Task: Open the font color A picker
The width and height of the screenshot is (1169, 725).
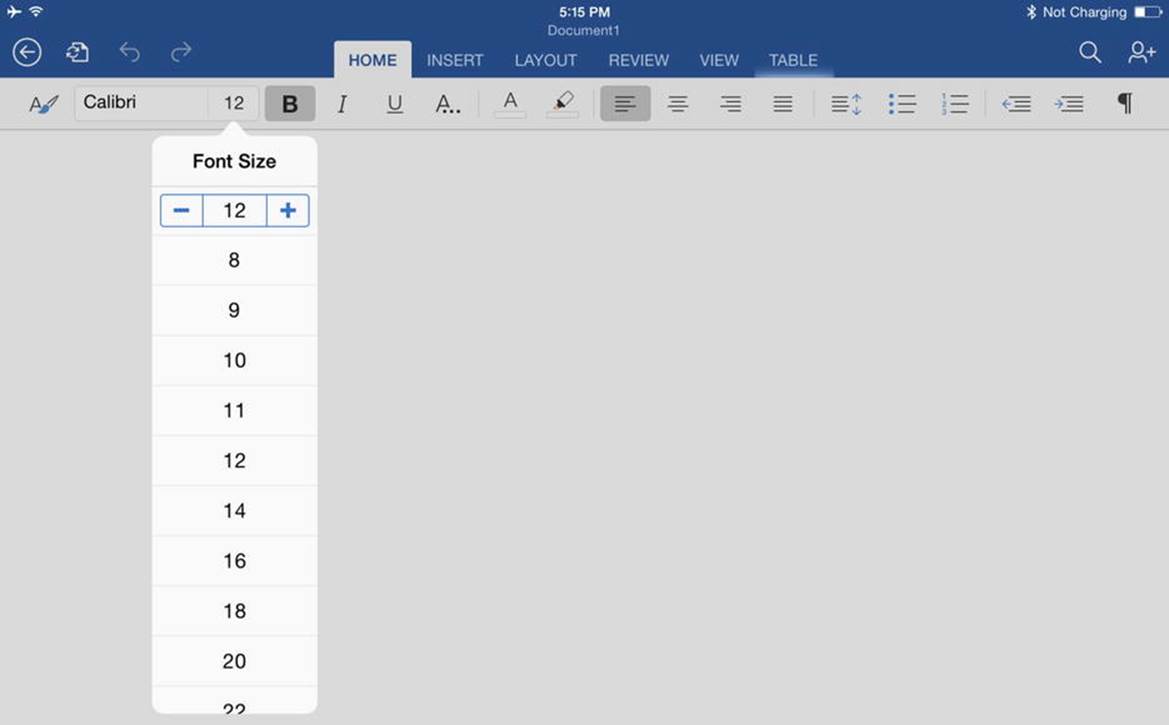Action: point(511,103)
